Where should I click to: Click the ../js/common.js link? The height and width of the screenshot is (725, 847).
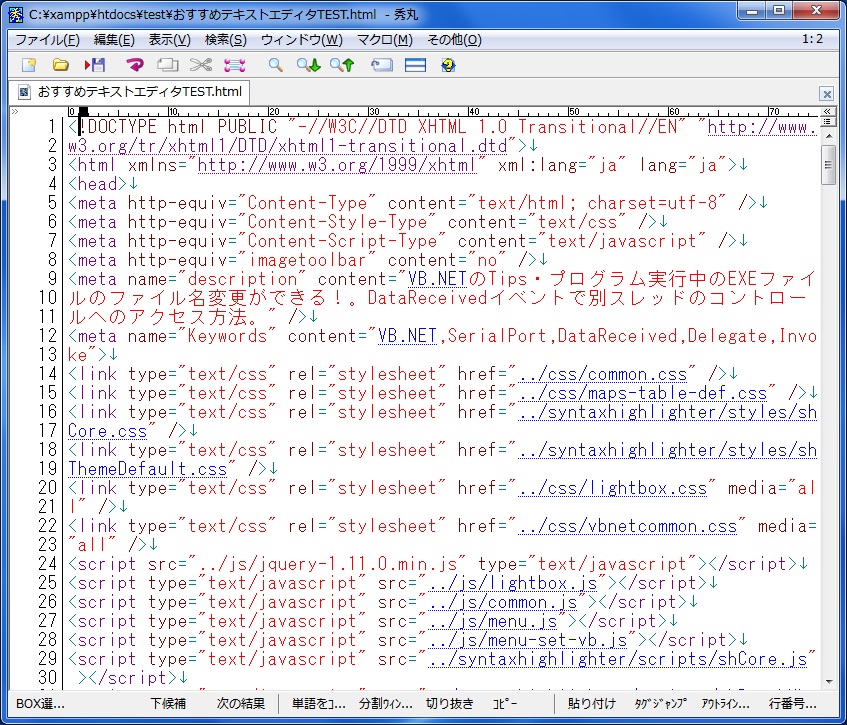(503, 602)
